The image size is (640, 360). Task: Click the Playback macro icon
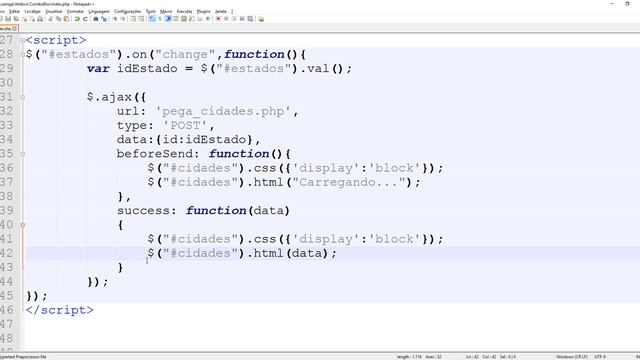[x=235, y=19]
